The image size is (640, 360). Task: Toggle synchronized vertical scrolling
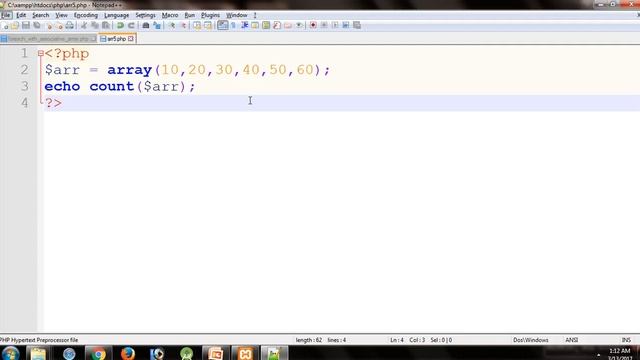point(197,25)
